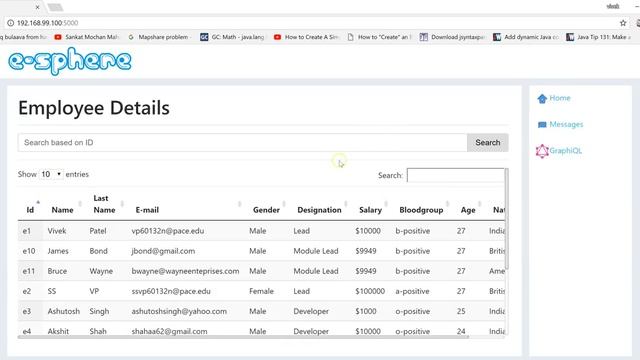Click e-mail ashutoshsingh@yahoo.com
The image size is (640, 360).
pyautogui.click(x=179, y=311)
